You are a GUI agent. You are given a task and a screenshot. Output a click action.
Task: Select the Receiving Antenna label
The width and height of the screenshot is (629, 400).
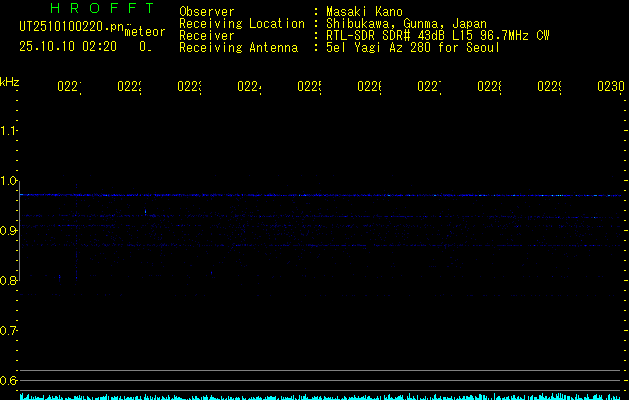point(238,47)
